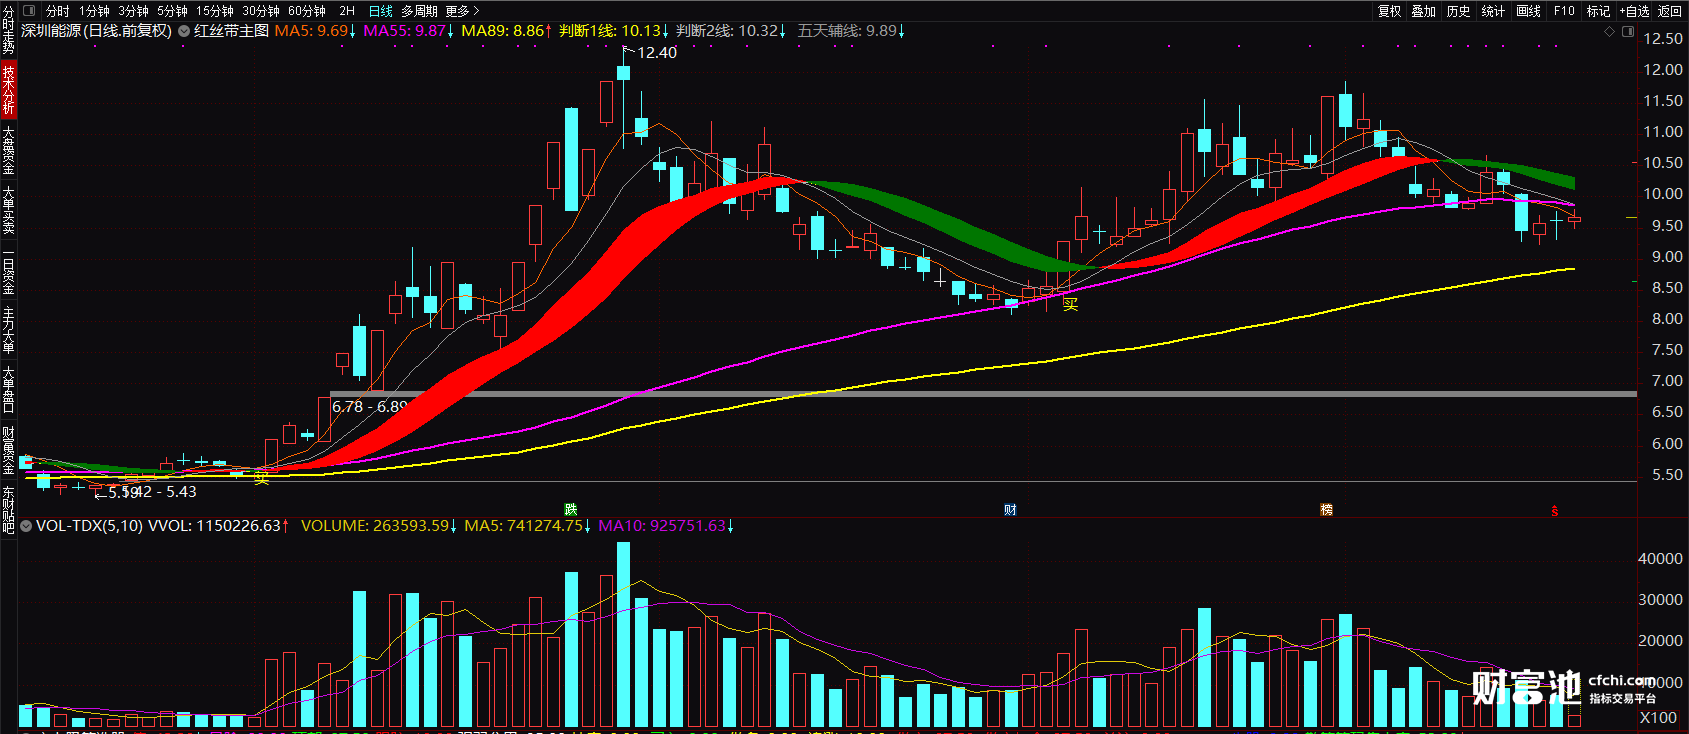Click the green 跌 marker on the timeline
The width and height of the screenshot is (1689, 734).
pyautogui.click(x=570, y=510)
